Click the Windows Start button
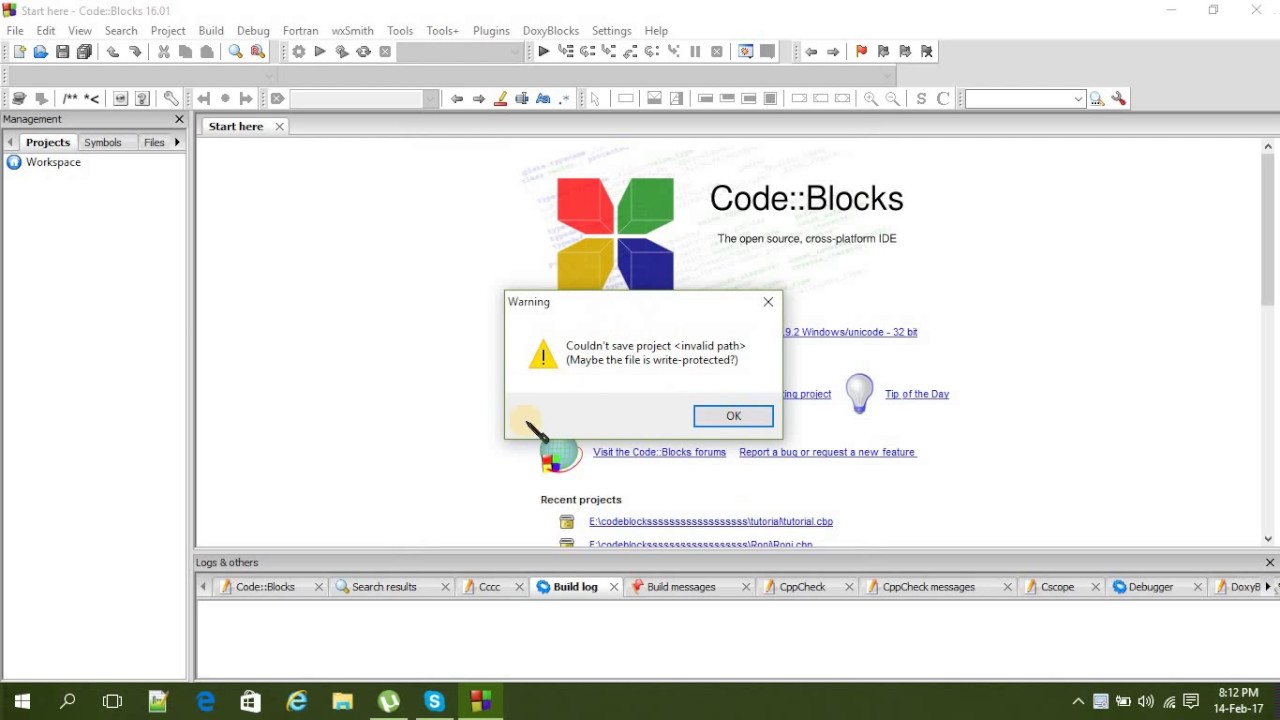This screenshot has height=720, width=1280. [22, 702]
